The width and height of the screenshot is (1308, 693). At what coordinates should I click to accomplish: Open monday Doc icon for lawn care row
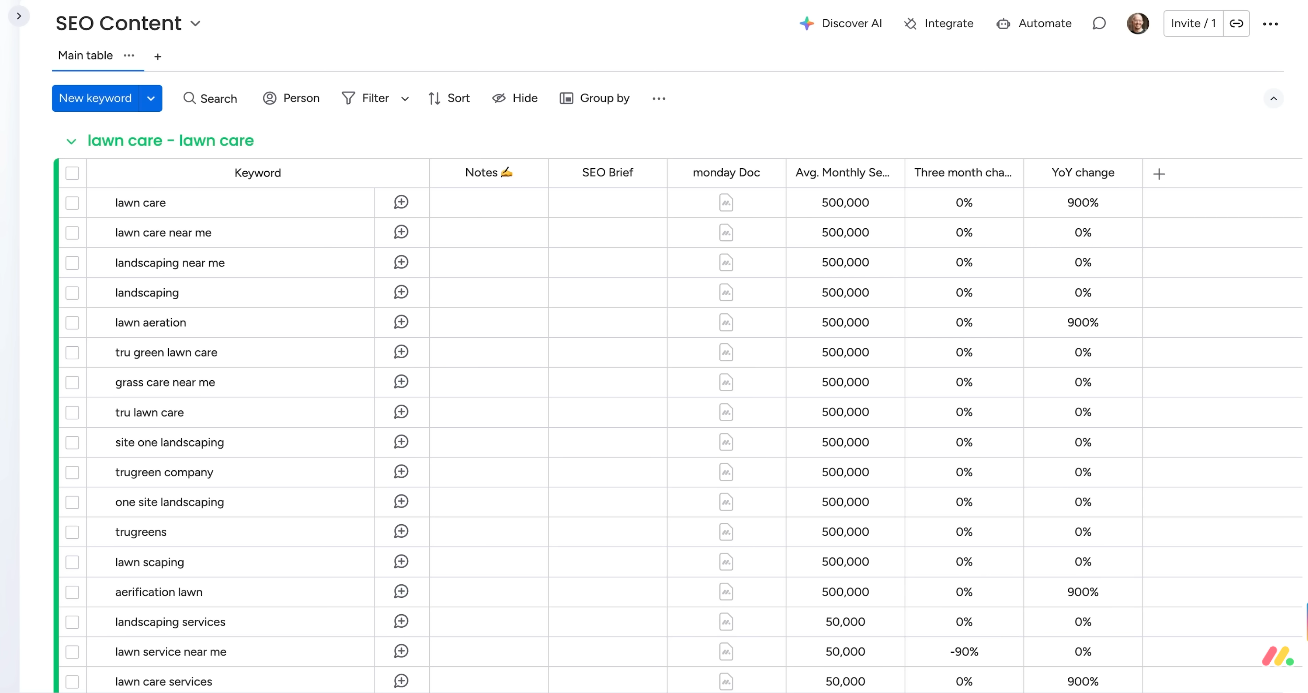point(726,202)
